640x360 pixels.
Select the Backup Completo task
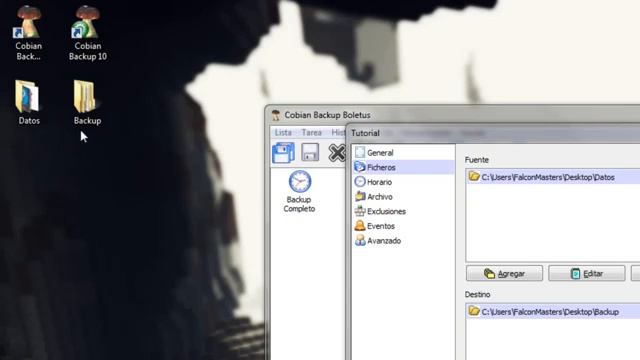tap(299, 191)
